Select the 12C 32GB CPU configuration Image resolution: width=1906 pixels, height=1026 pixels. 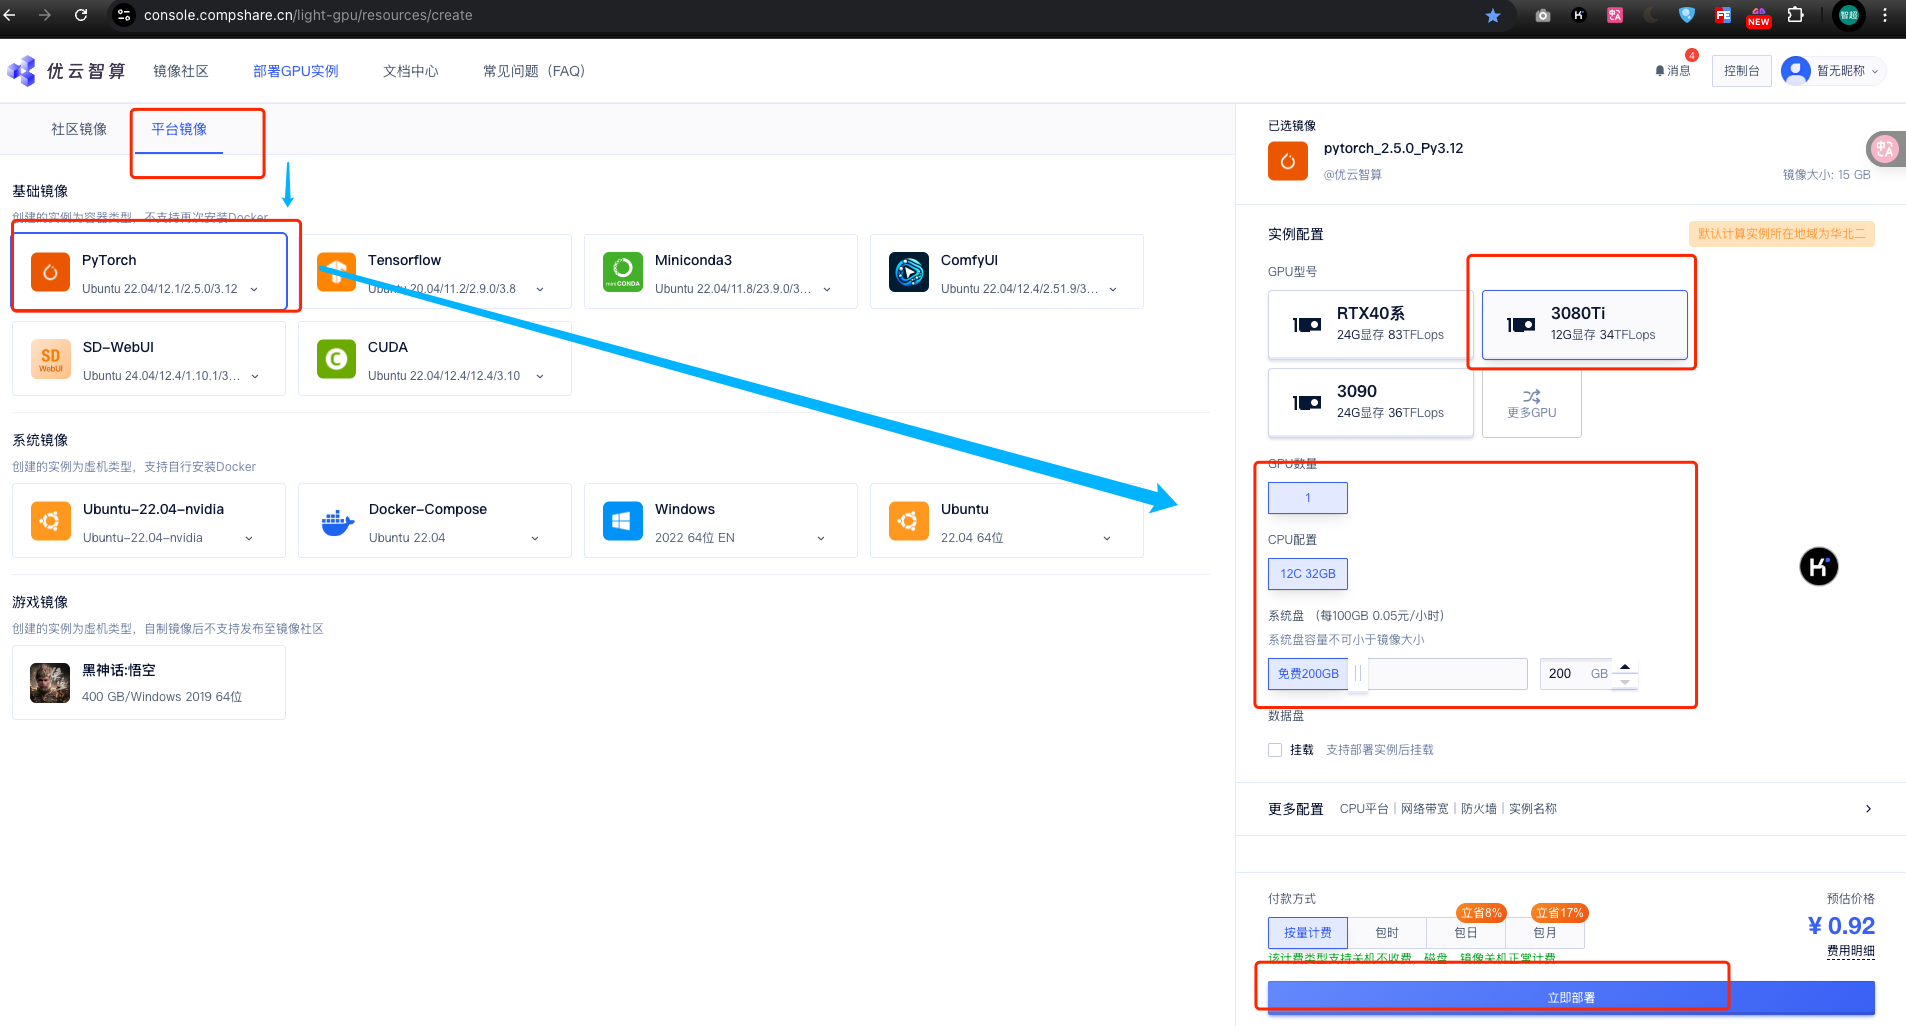1308,574
